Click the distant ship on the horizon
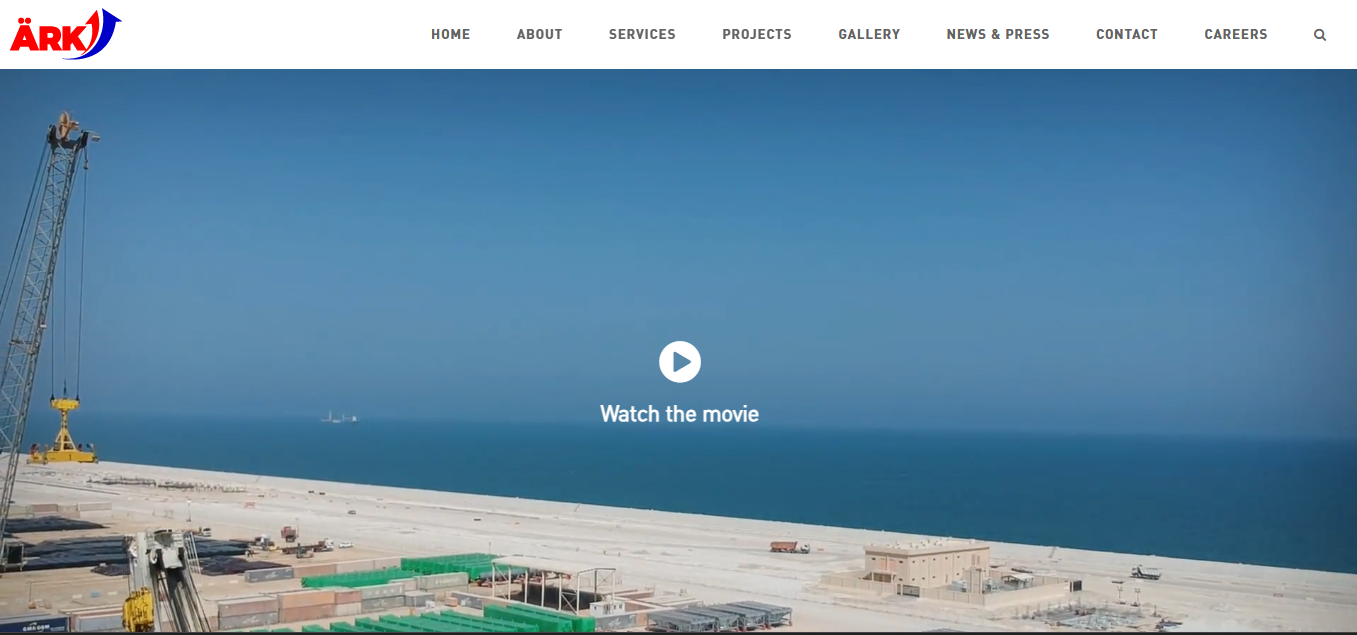The height and width of the screenshot is (635, 1357). [339, 417]
